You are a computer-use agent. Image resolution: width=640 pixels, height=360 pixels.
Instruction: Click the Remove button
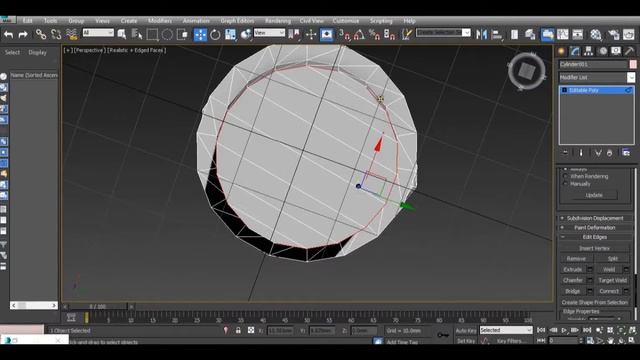576,258
